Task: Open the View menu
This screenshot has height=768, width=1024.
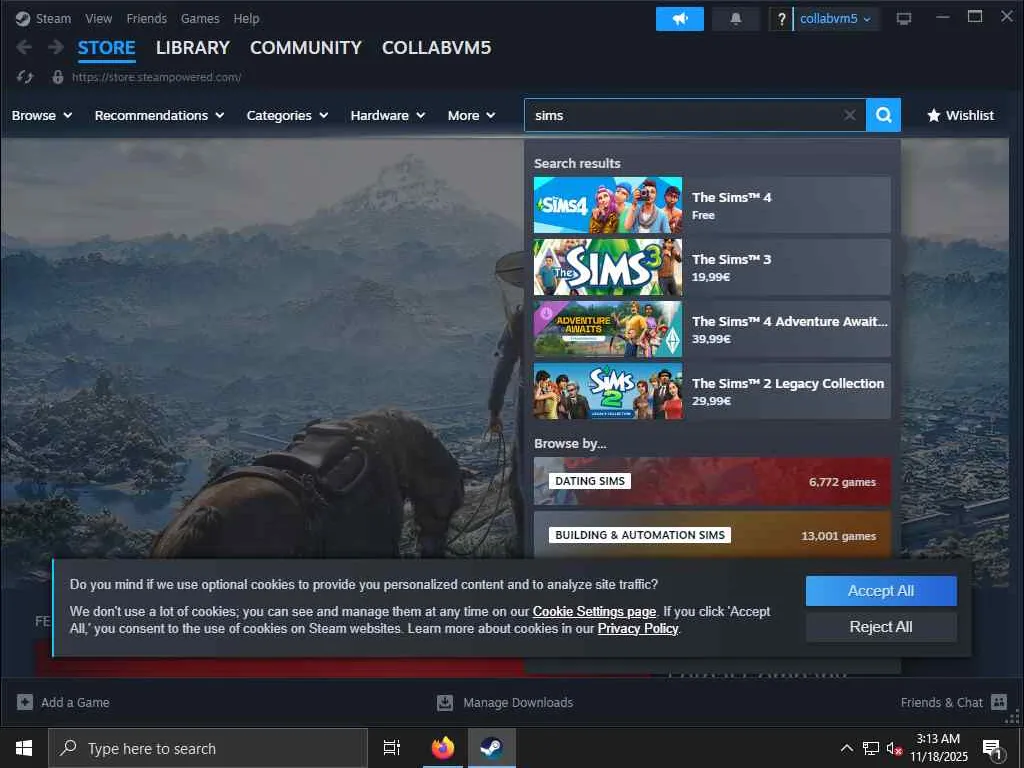Action: click(x=99, y=18)
